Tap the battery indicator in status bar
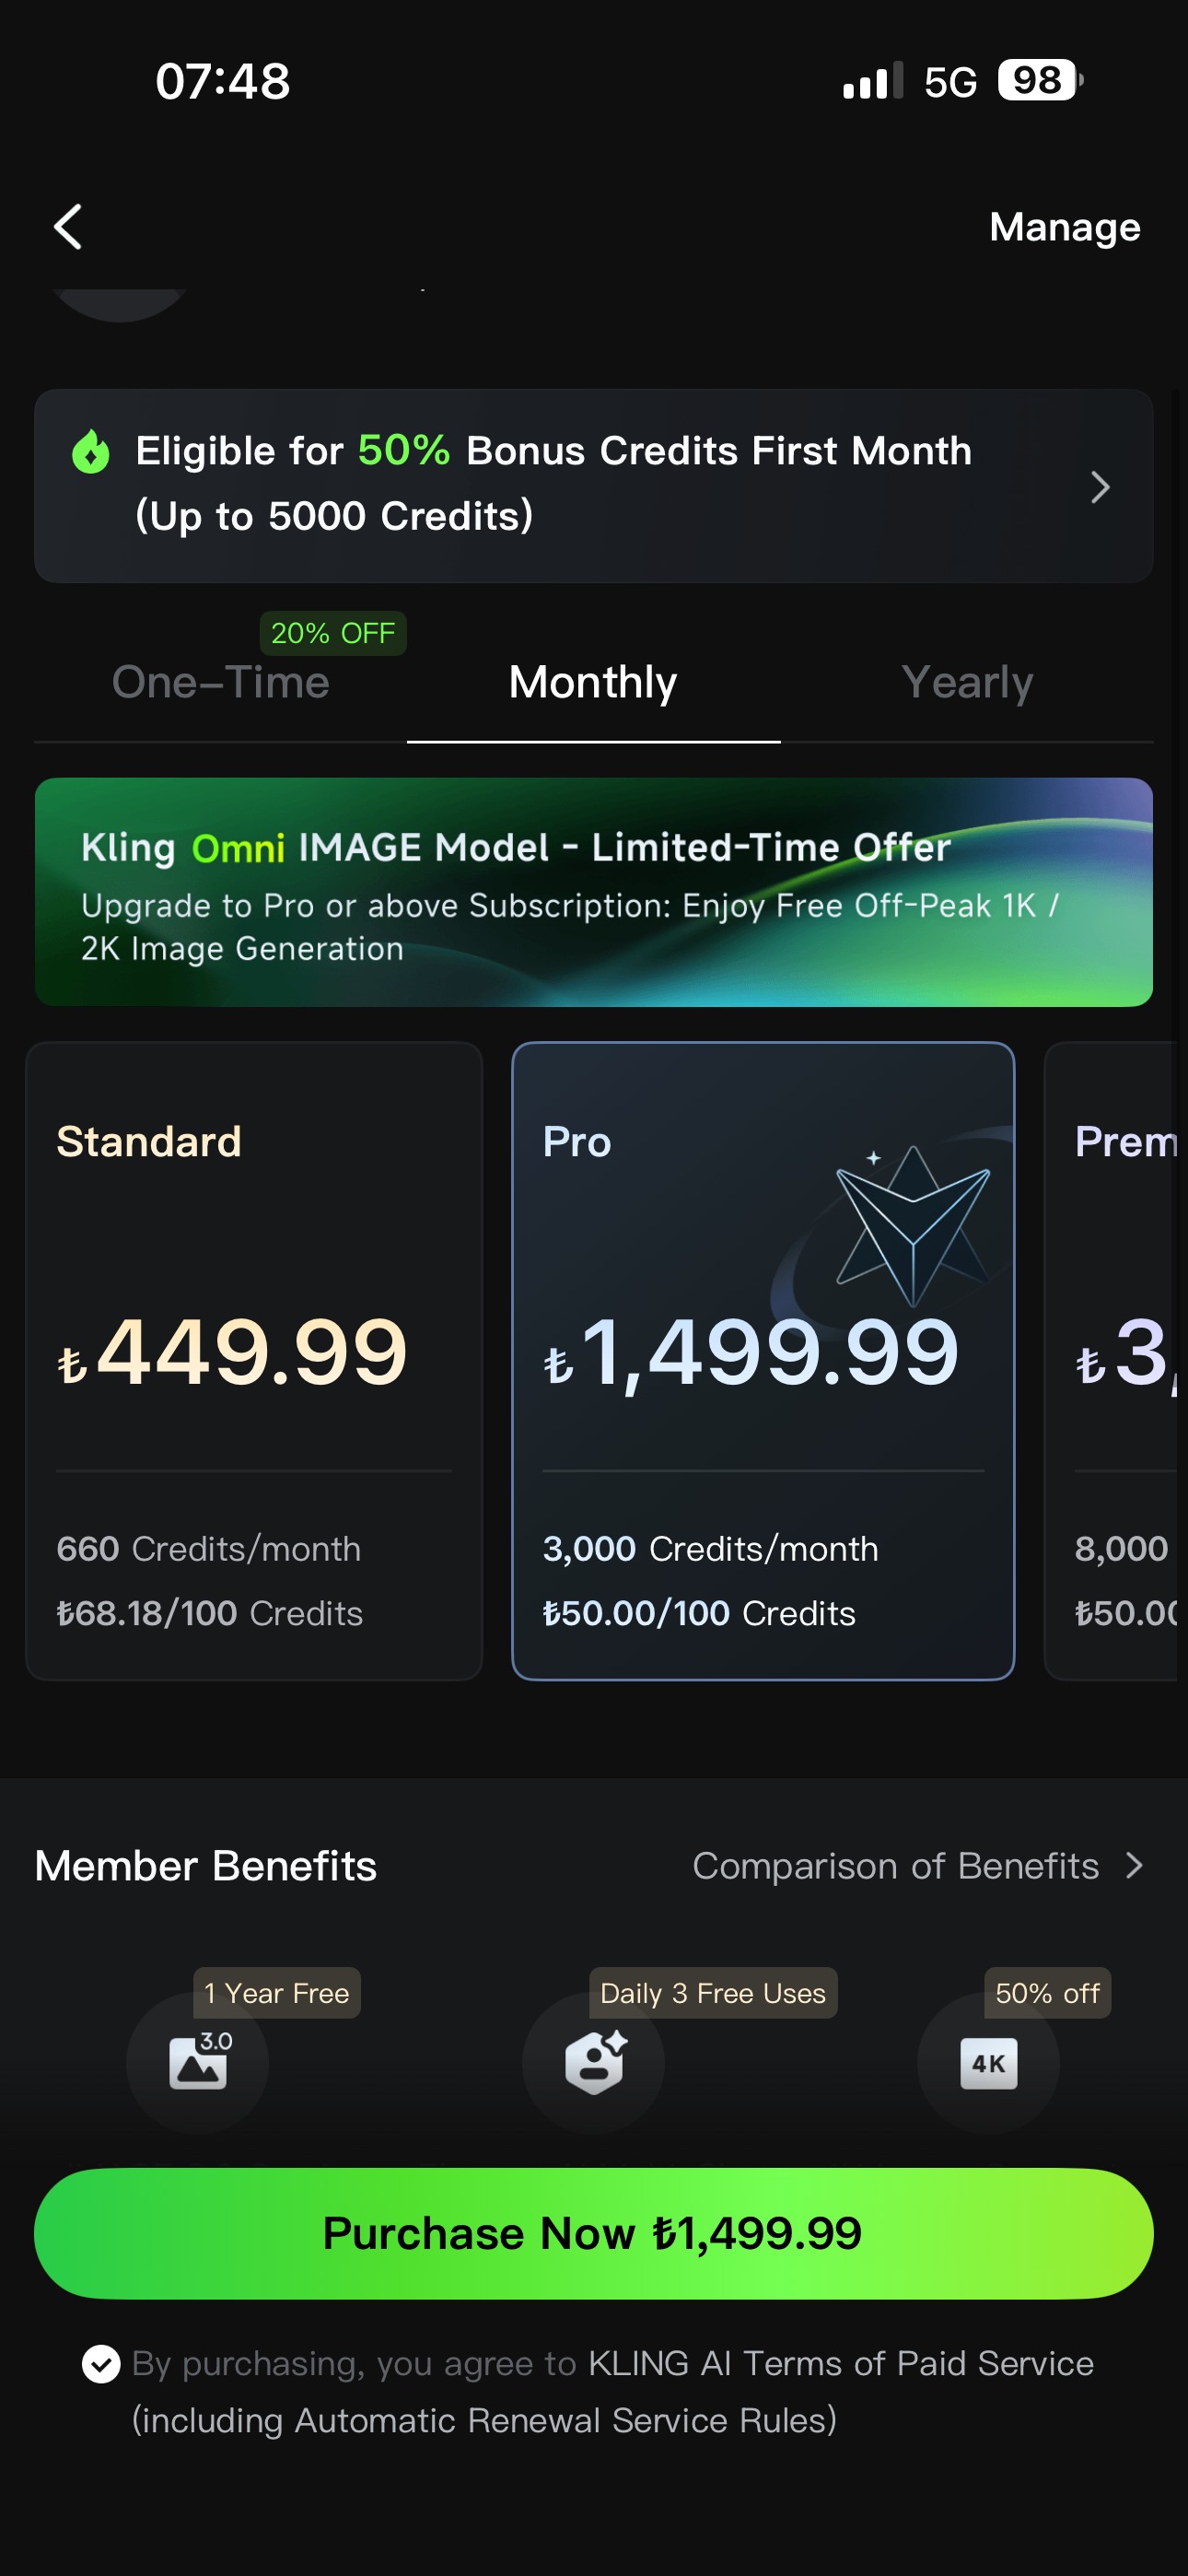Screen dimensions: 1188x2576 click(x=1040, y=81)
